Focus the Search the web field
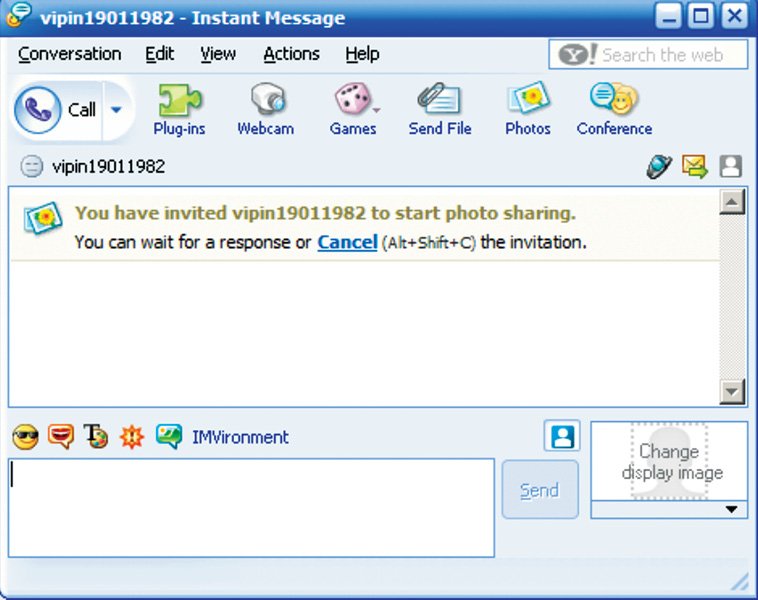Image resolution: width=758 pixels, height=600 pixels. tap(648, 55)
